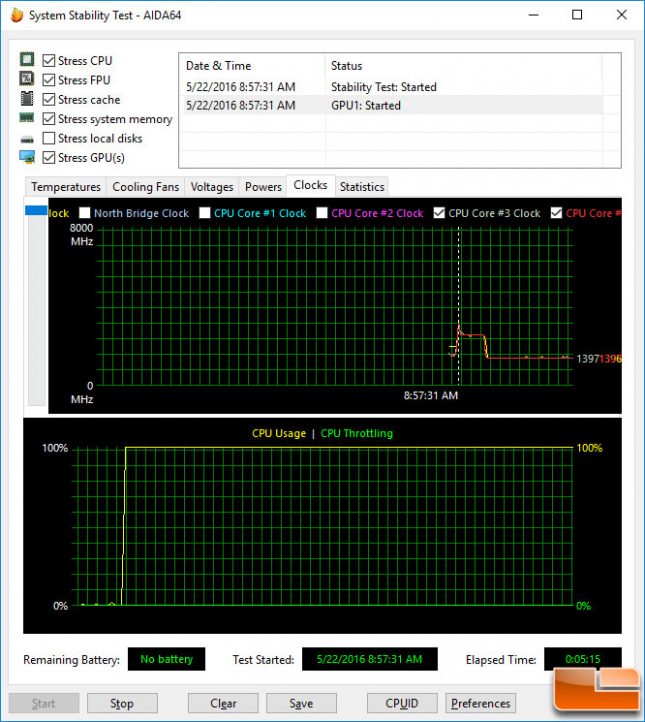Click the cache chip icon beside Stress cache

tap(27, 99)
